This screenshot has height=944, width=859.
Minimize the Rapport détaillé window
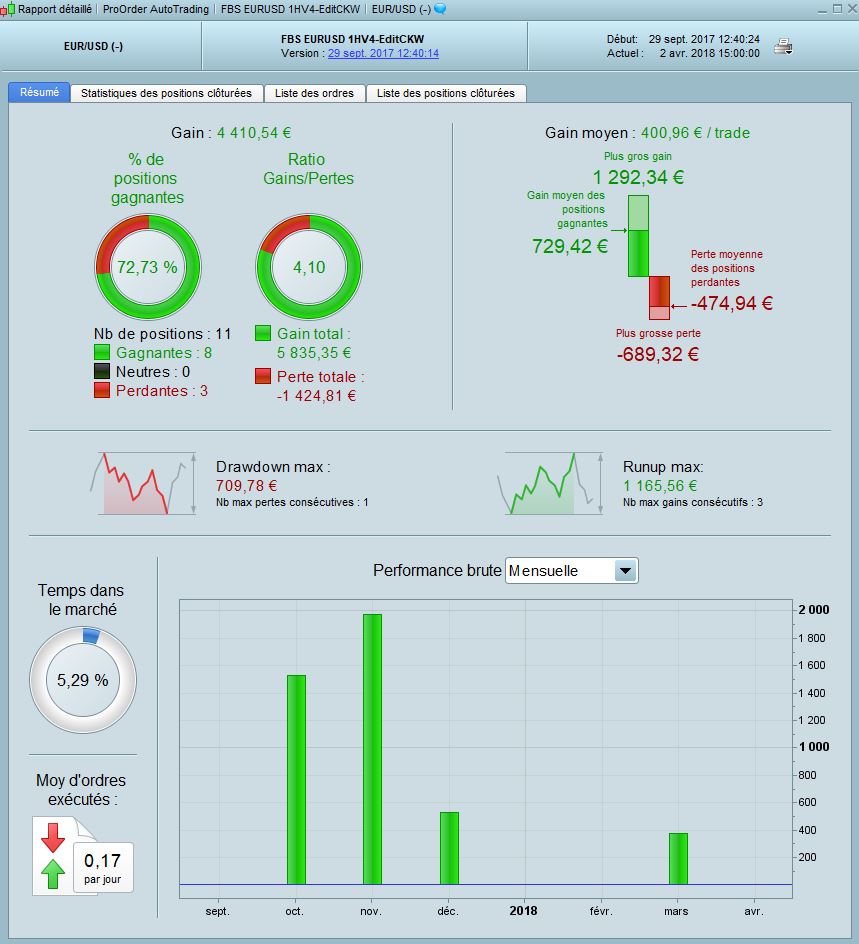[822, 9]
